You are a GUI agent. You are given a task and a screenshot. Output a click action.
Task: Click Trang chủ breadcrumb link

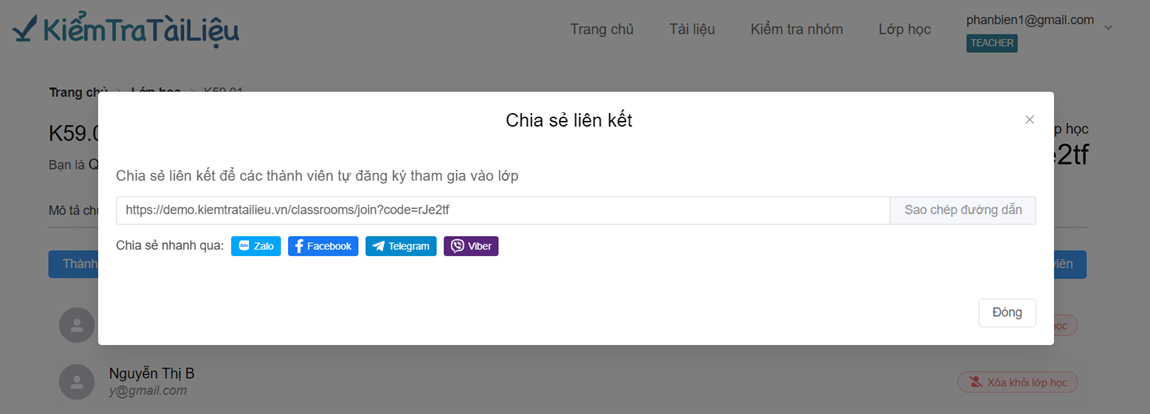(x=78, y=92)
